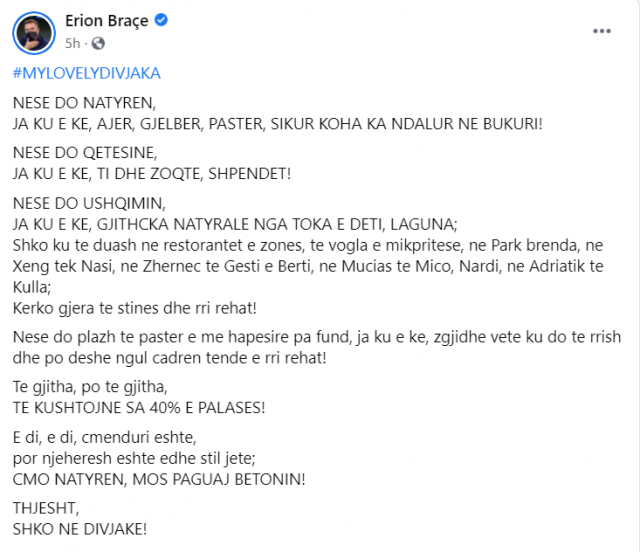The image size is (640, 552).
Task: Open the post options three-dots menu
Action: 602,31
